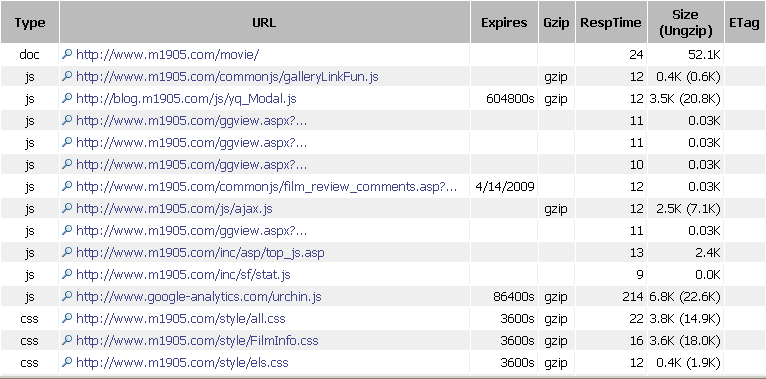Select the 86400s expires value
Image resolution: width=766 pixels, height=379 pixels.
[x=514, y=296]
